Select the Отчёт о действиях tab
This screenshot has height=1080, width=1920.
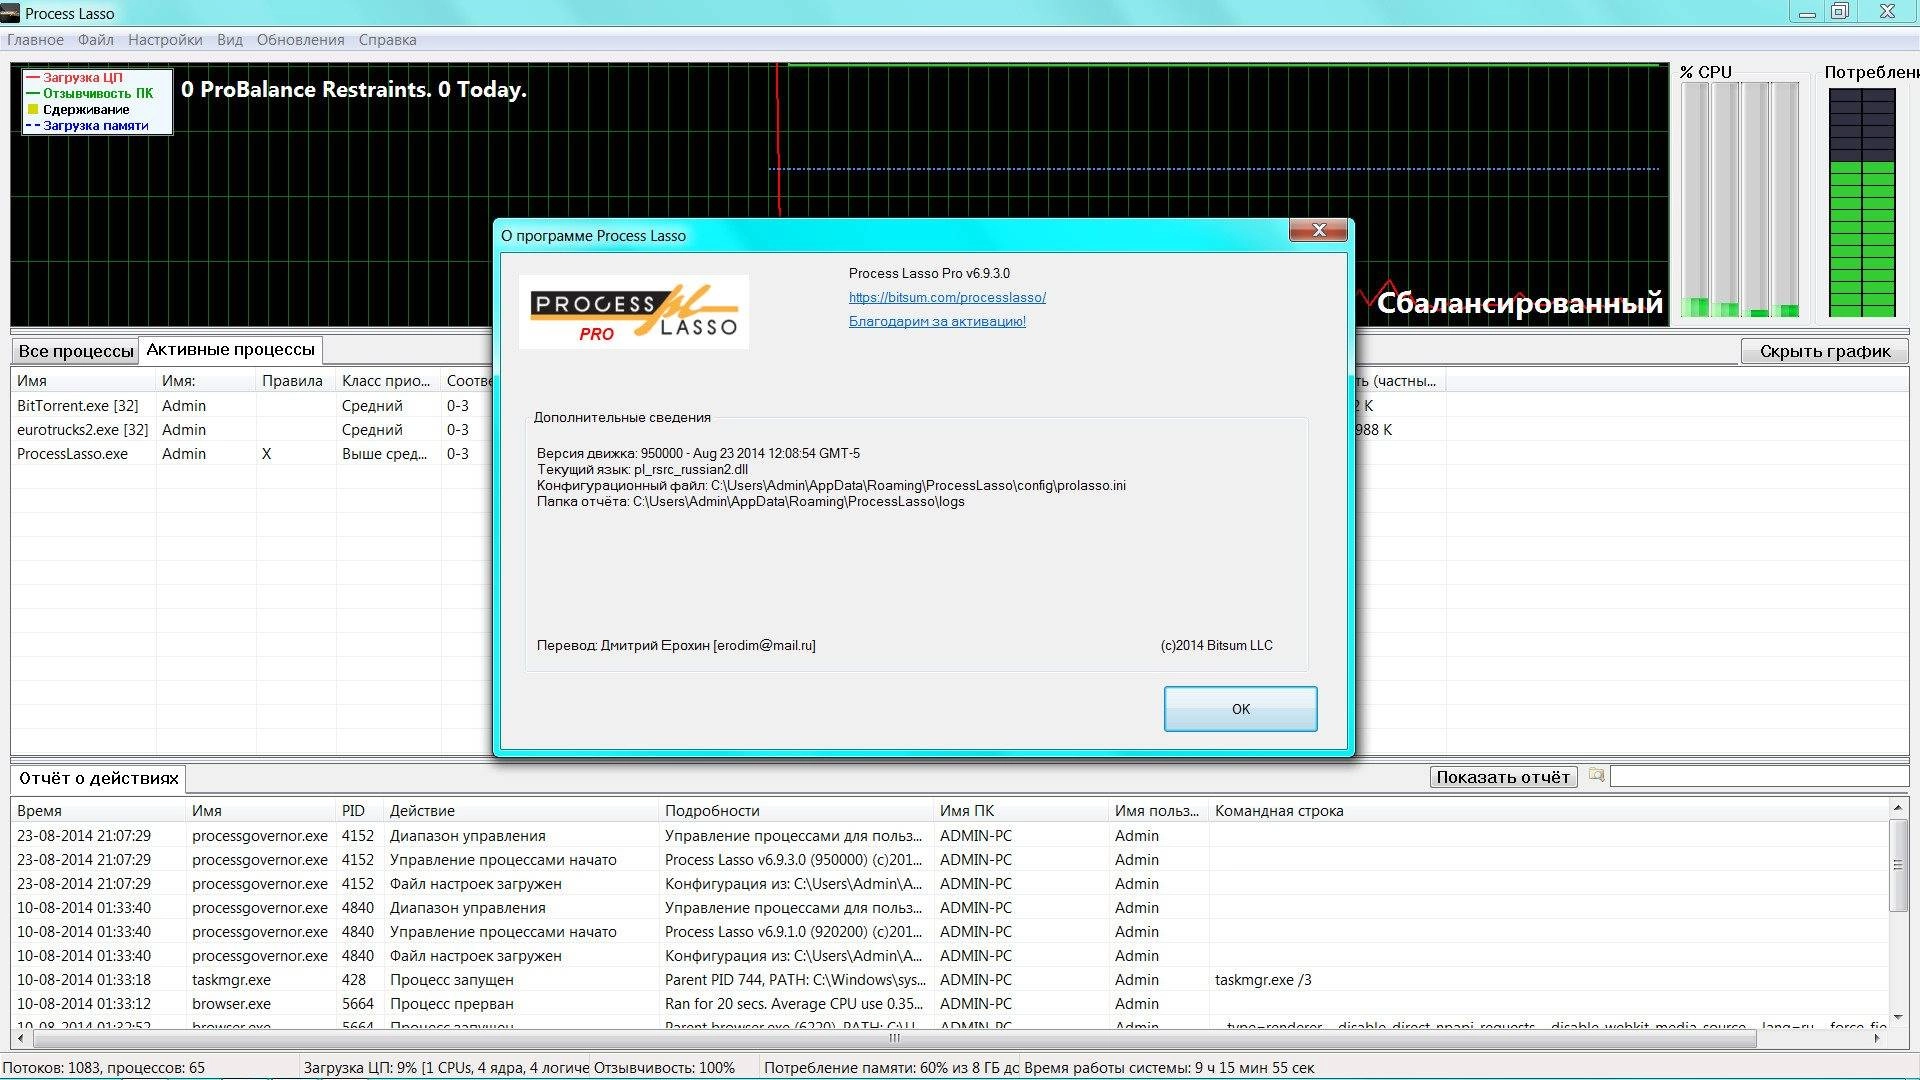(x=98, y=778)
